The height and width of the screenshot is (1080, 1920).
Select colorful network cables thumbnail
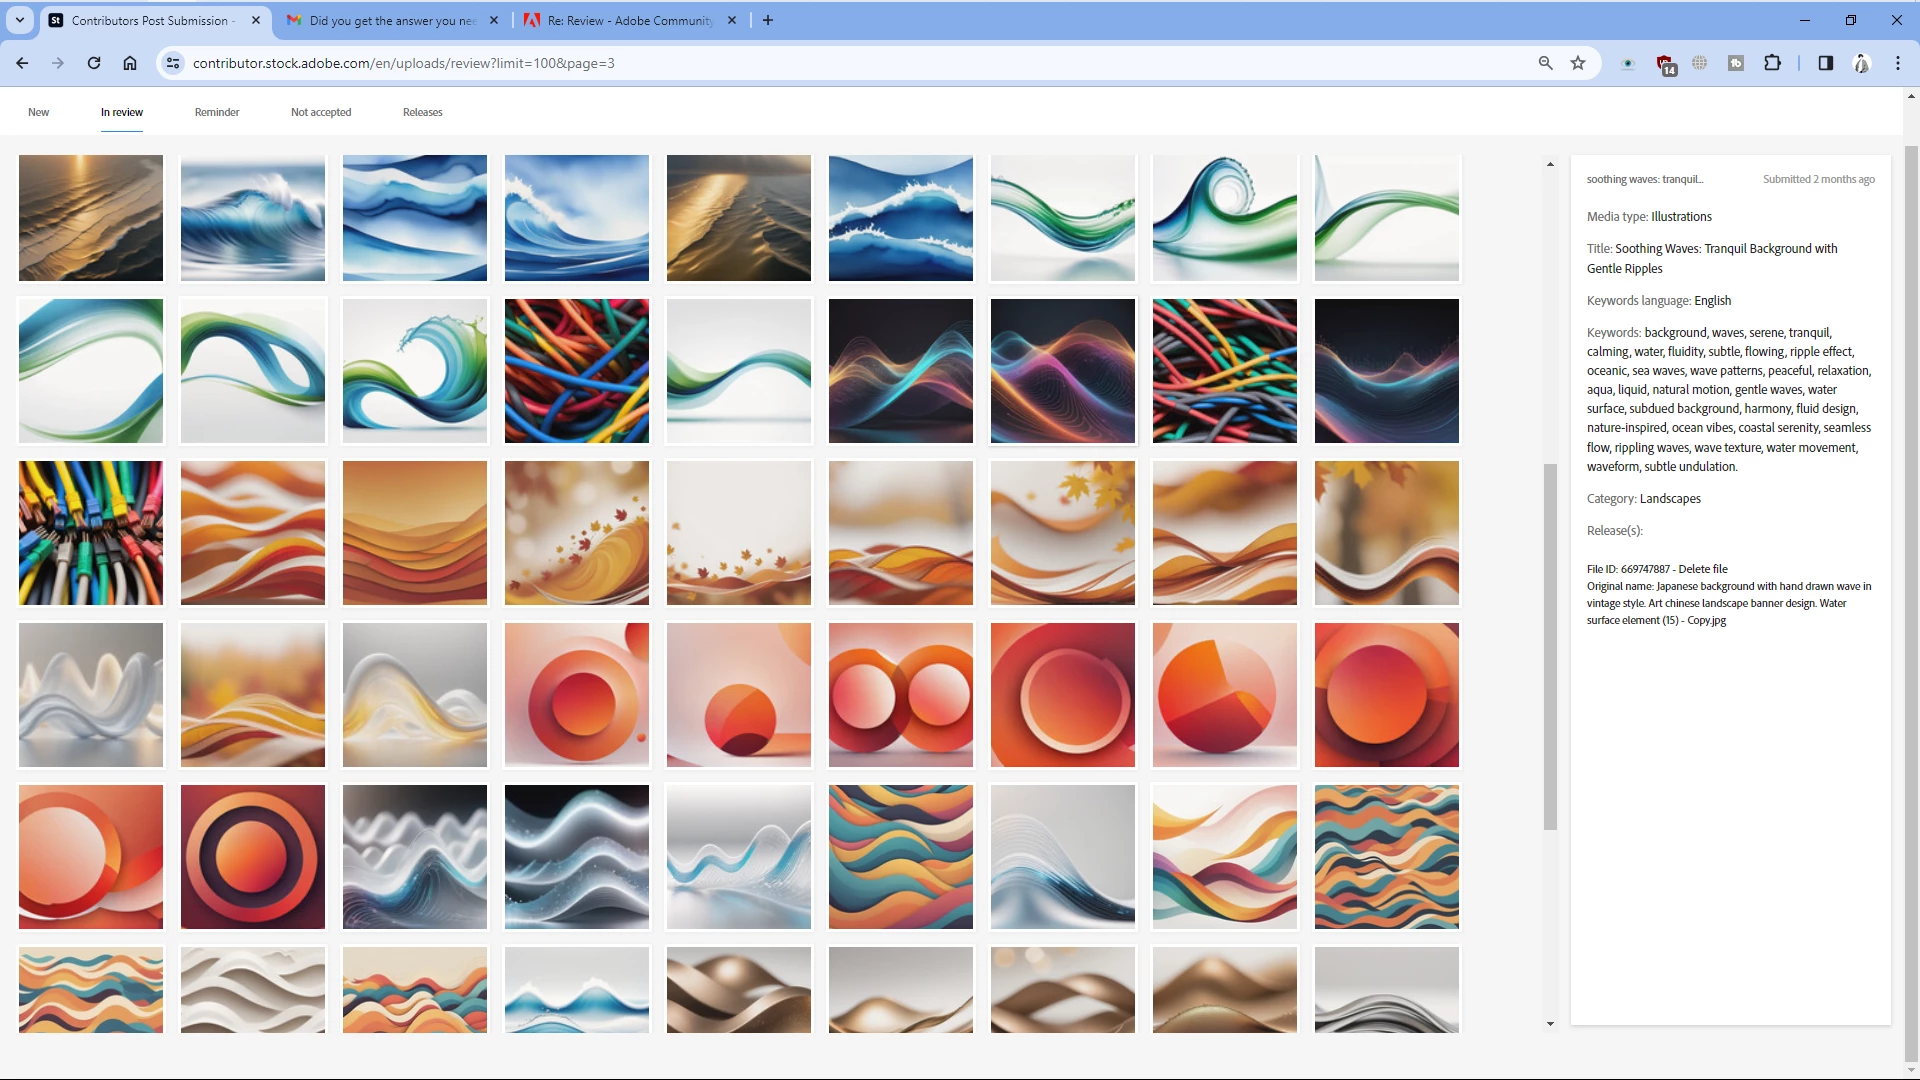coord(90,532)
